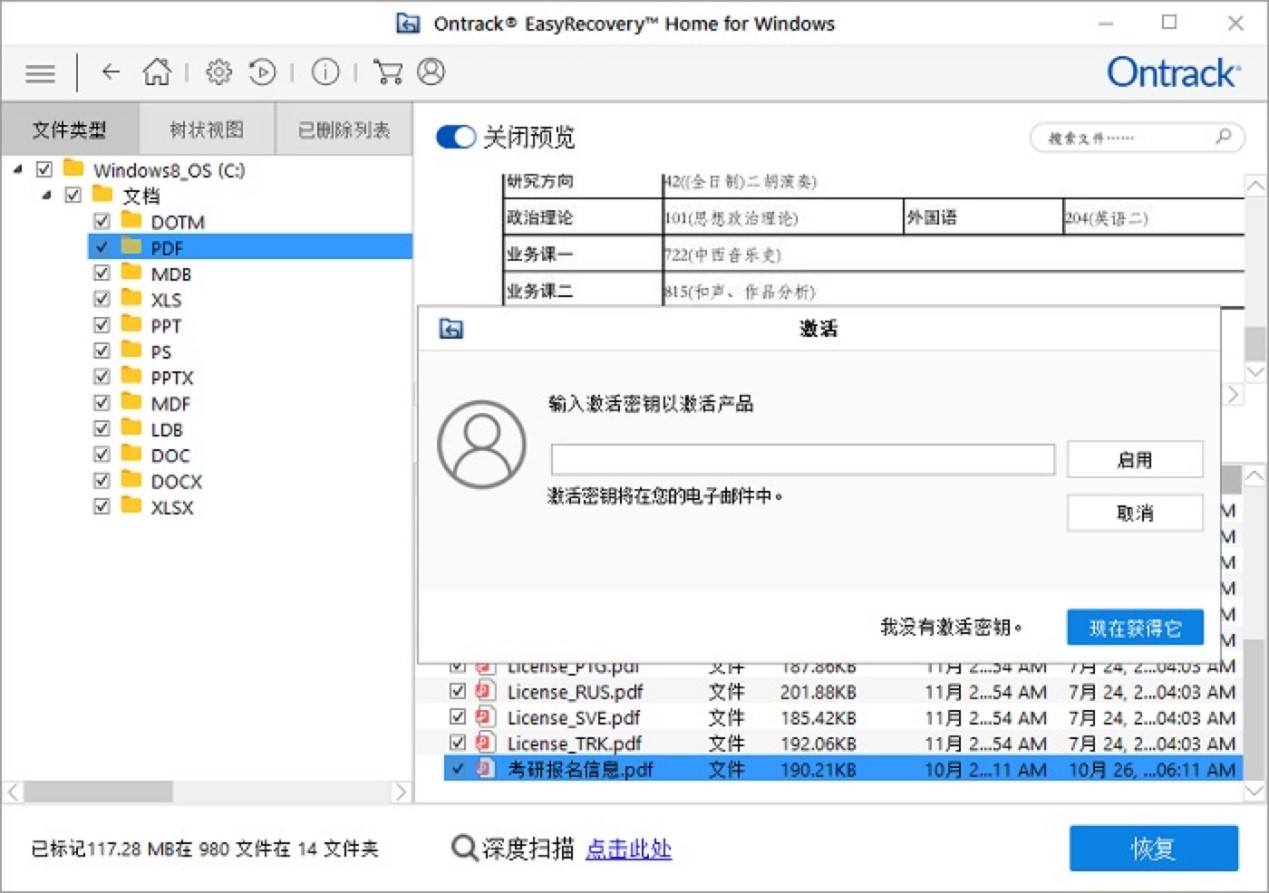The image size is (1269, 893).
Task: Toggle the 关闭预览 preview switch
Action: (455, 137)
